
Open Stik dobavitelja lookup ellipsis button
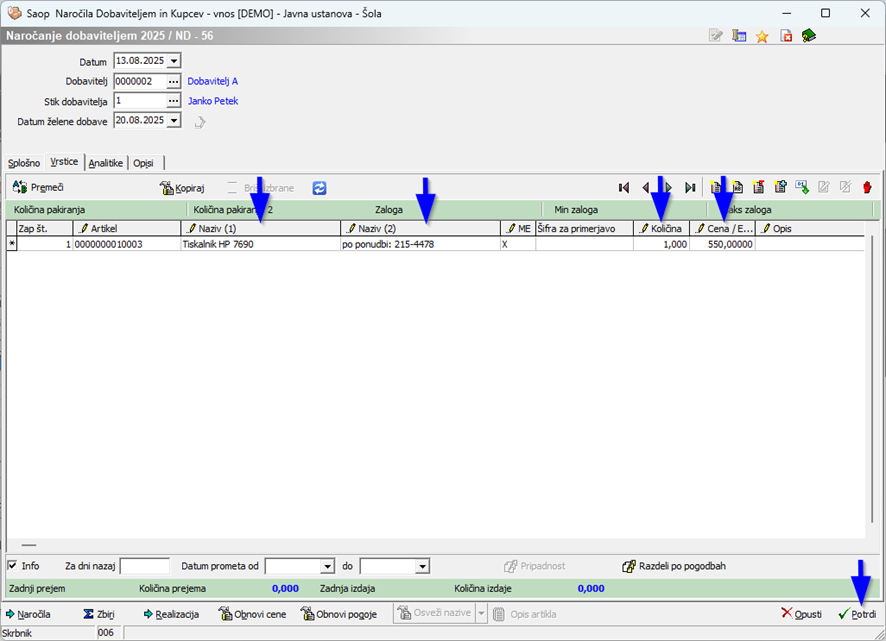pos(173,101)
